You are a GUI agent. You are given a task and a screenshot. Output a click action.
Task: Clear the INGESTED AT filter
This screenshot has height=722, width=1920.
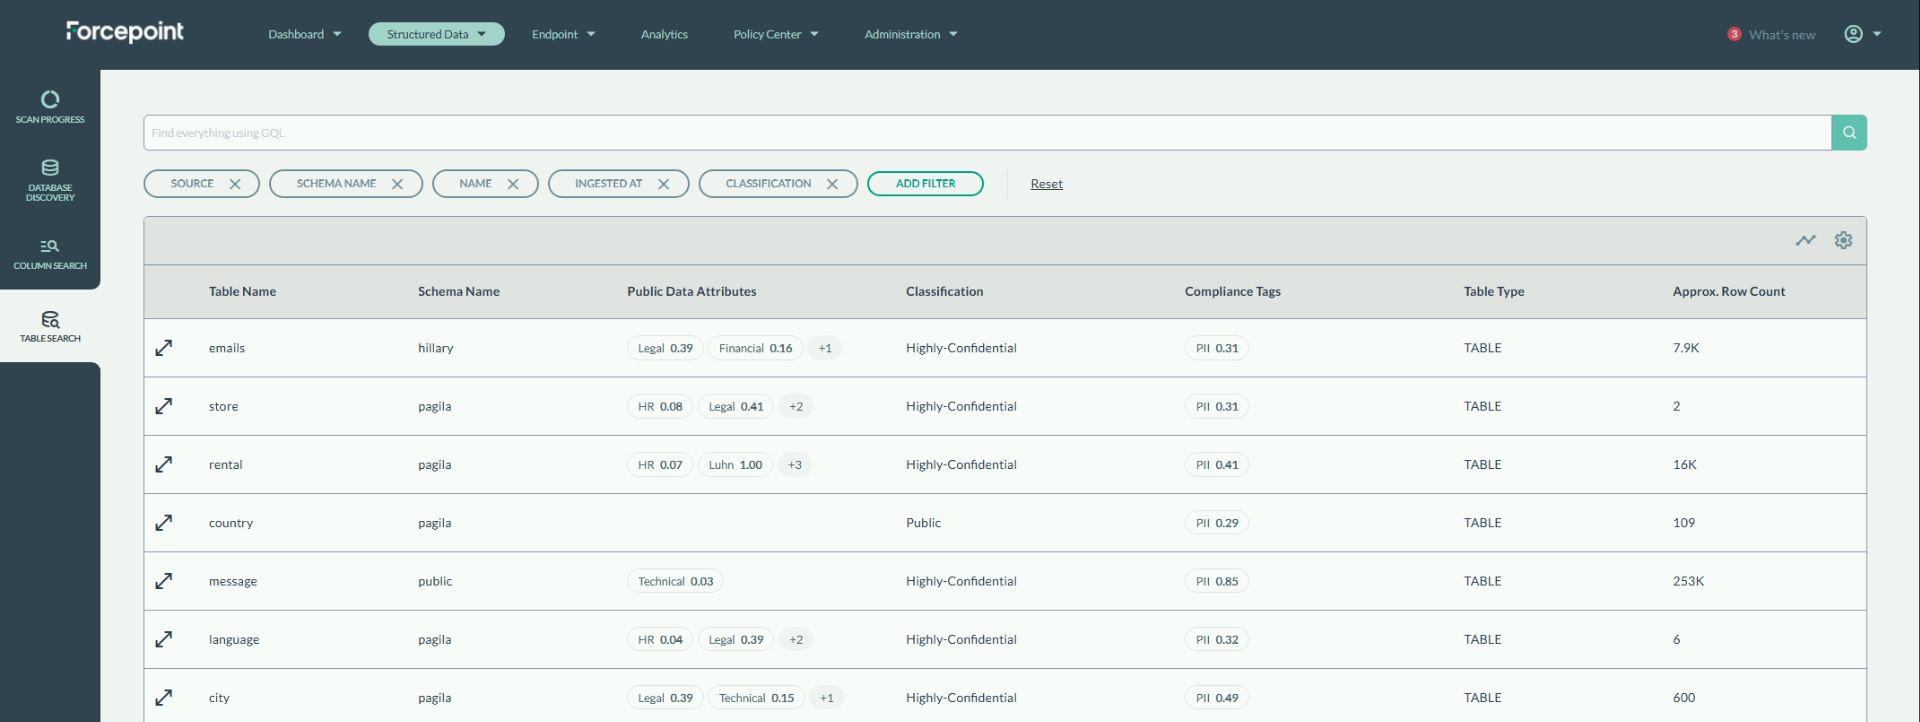click(663, 184)
